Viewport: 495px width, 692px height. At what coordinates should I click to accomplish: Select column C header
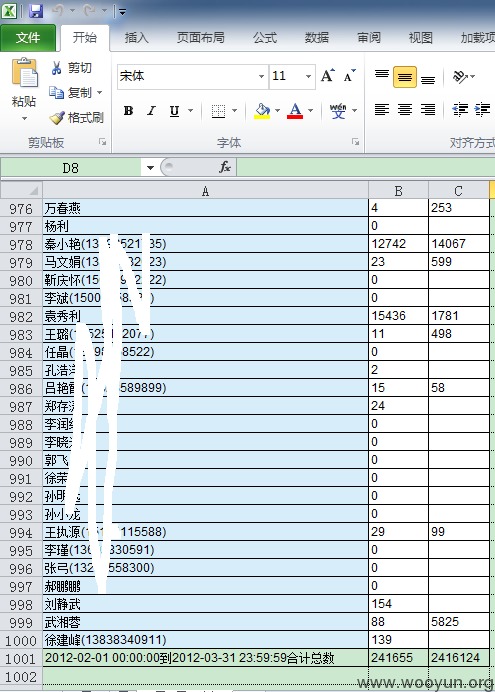point(458,190)
